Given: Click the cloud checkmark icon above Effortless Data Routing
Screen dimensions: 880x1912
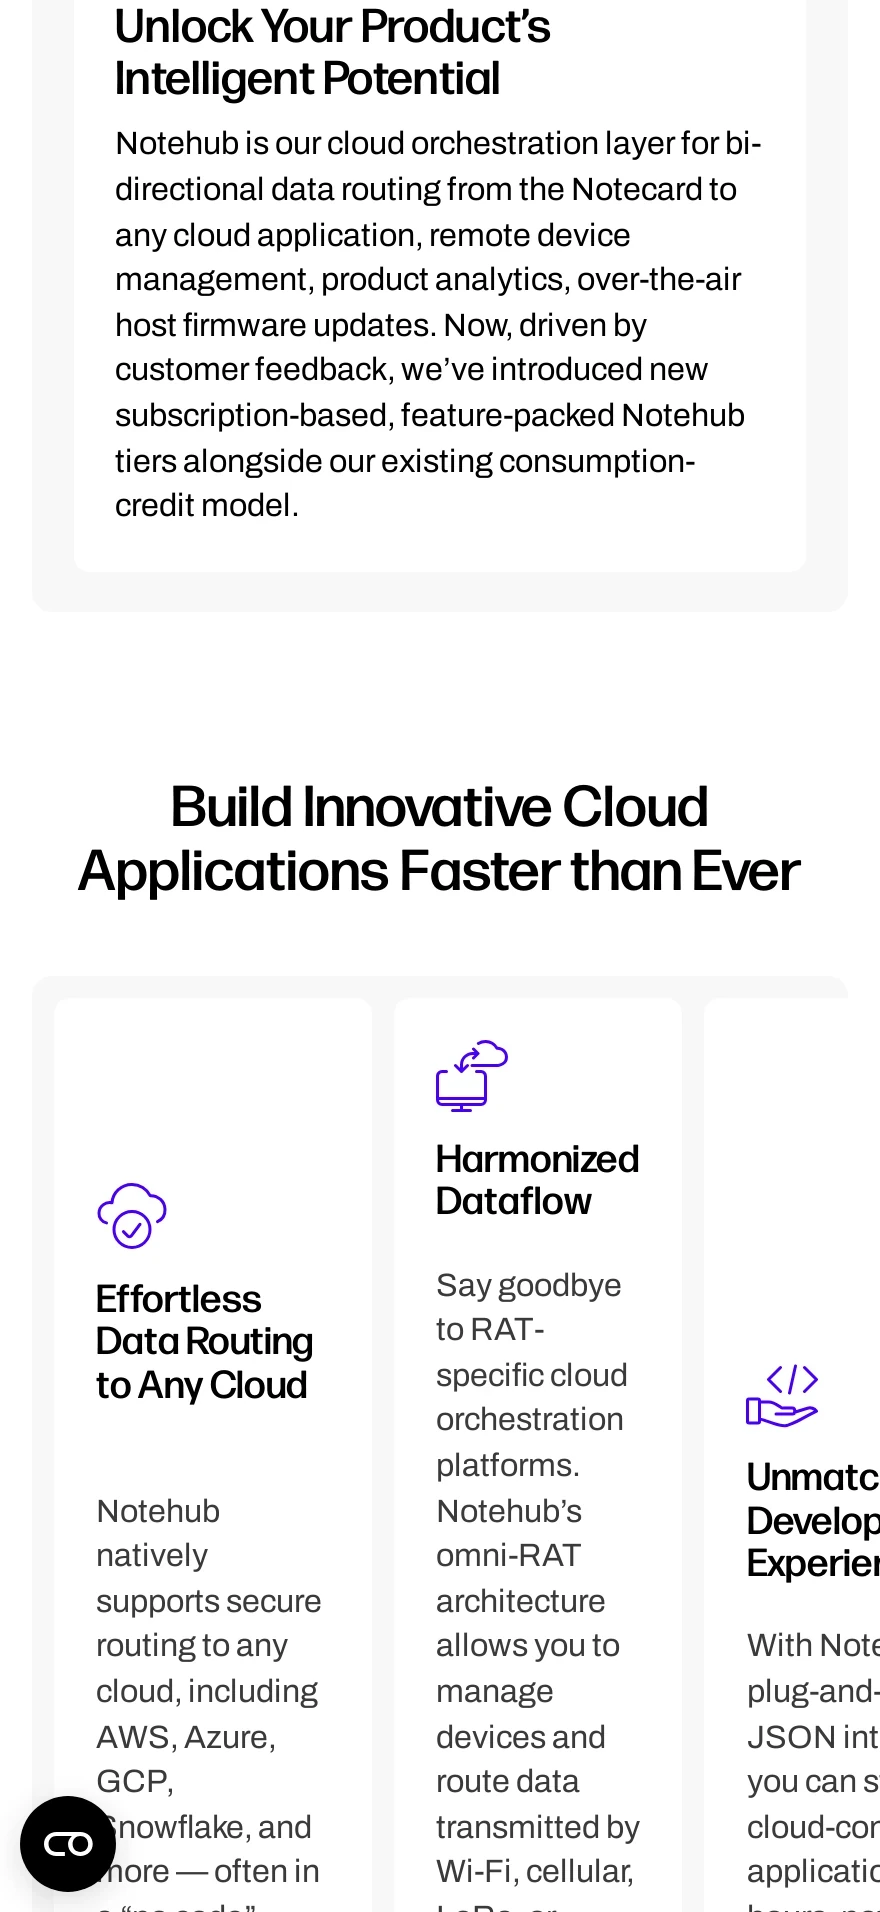Looking at the screenshot, I should (x=132, y=1215).
